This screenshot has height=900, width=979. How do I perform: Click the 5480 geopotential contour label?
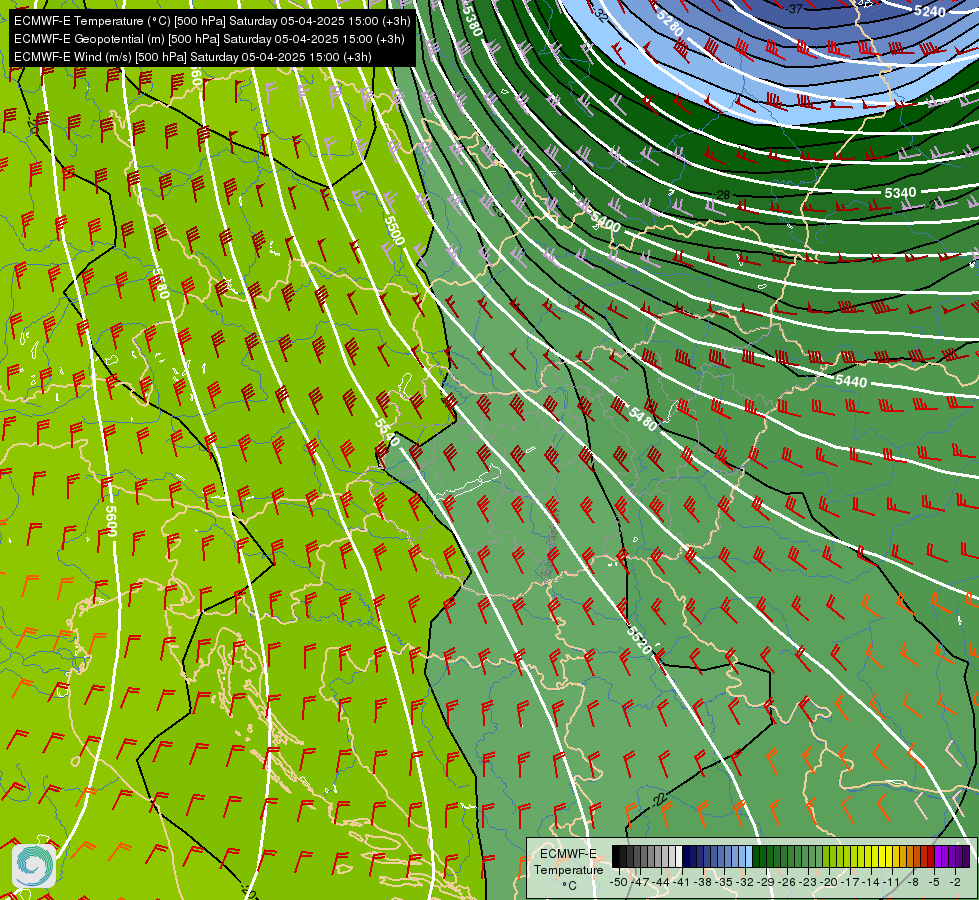click(x=643, y=419)
